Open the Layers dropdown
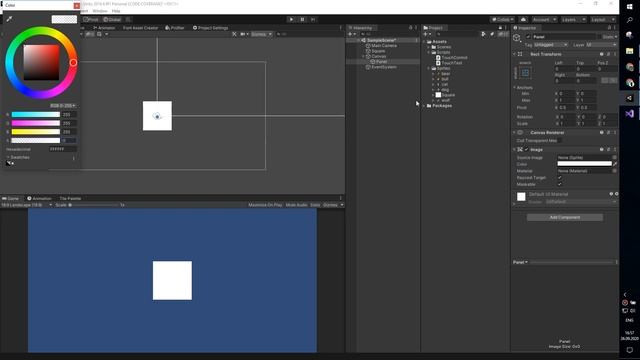 [573, 20]
